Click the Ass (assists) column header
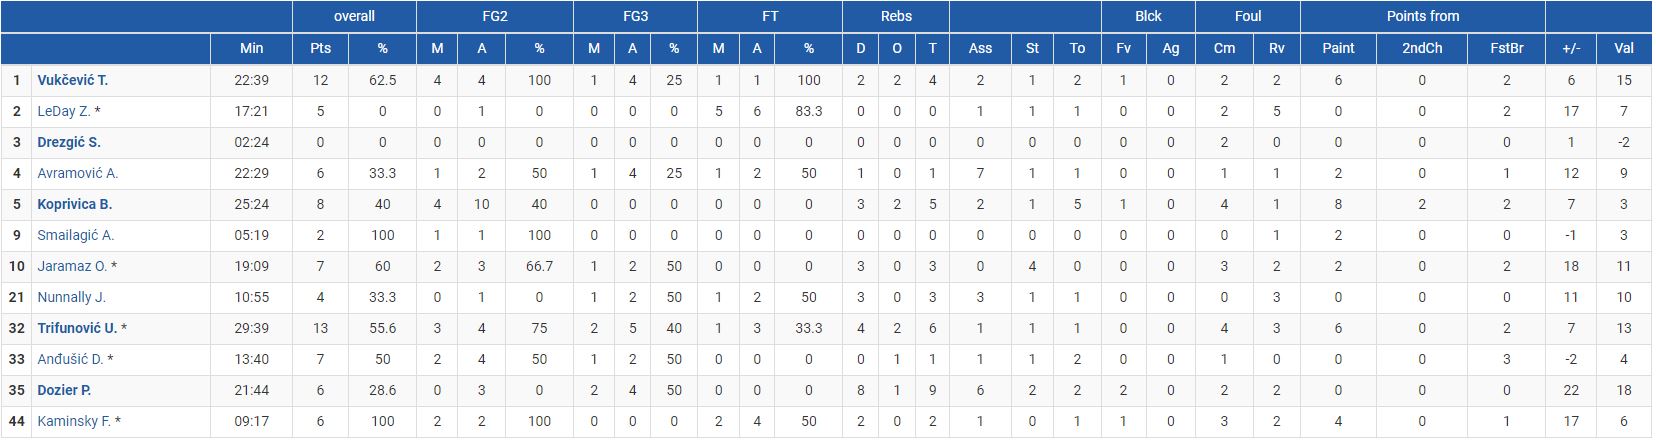The height and width of the screenshot is (440, 1656). [980, 48]
